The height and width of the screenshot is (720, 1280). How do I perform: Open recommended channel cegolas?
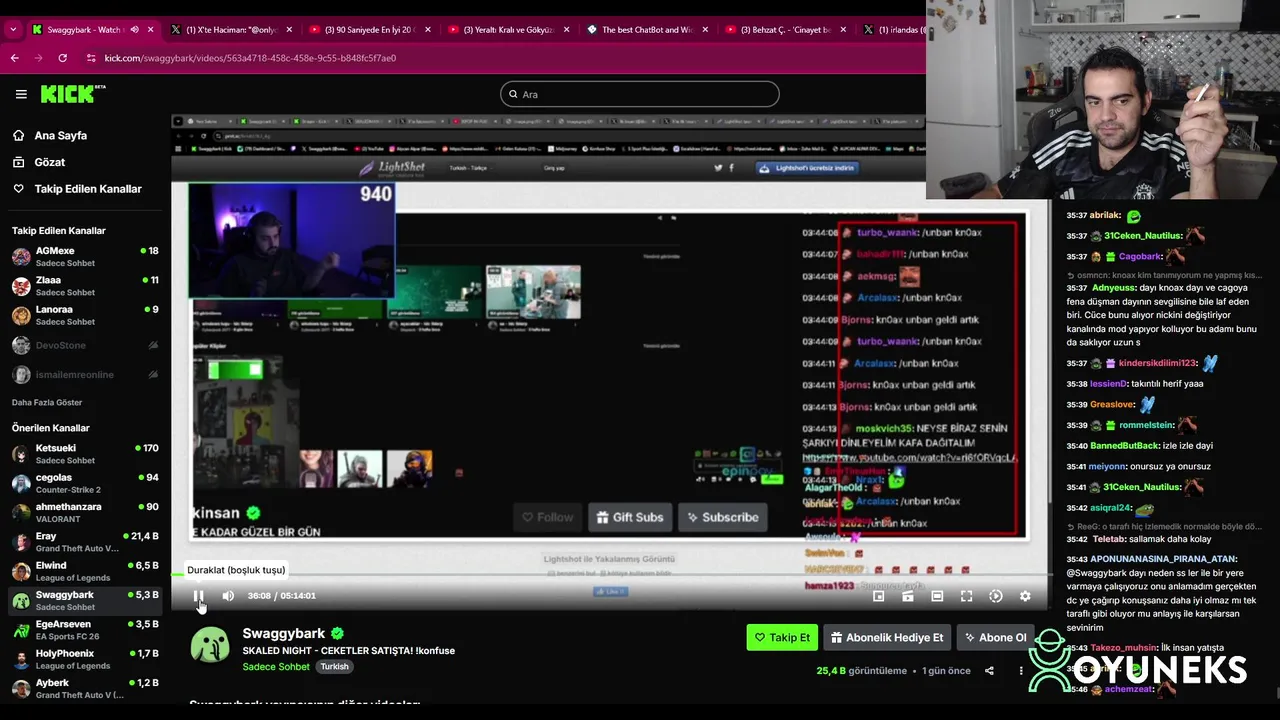(85, 483)
